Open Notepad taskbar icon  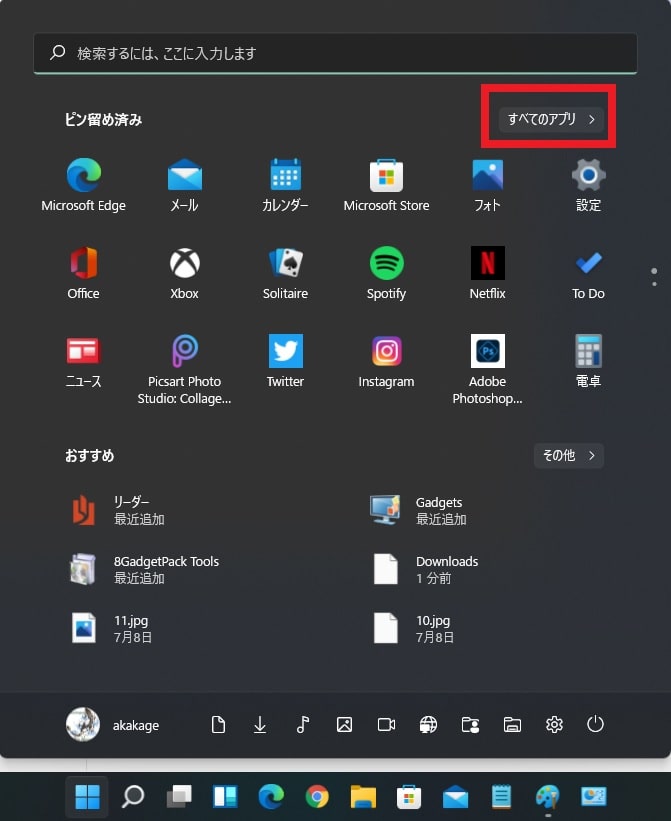pyautogui.click(x=501, y=797)
